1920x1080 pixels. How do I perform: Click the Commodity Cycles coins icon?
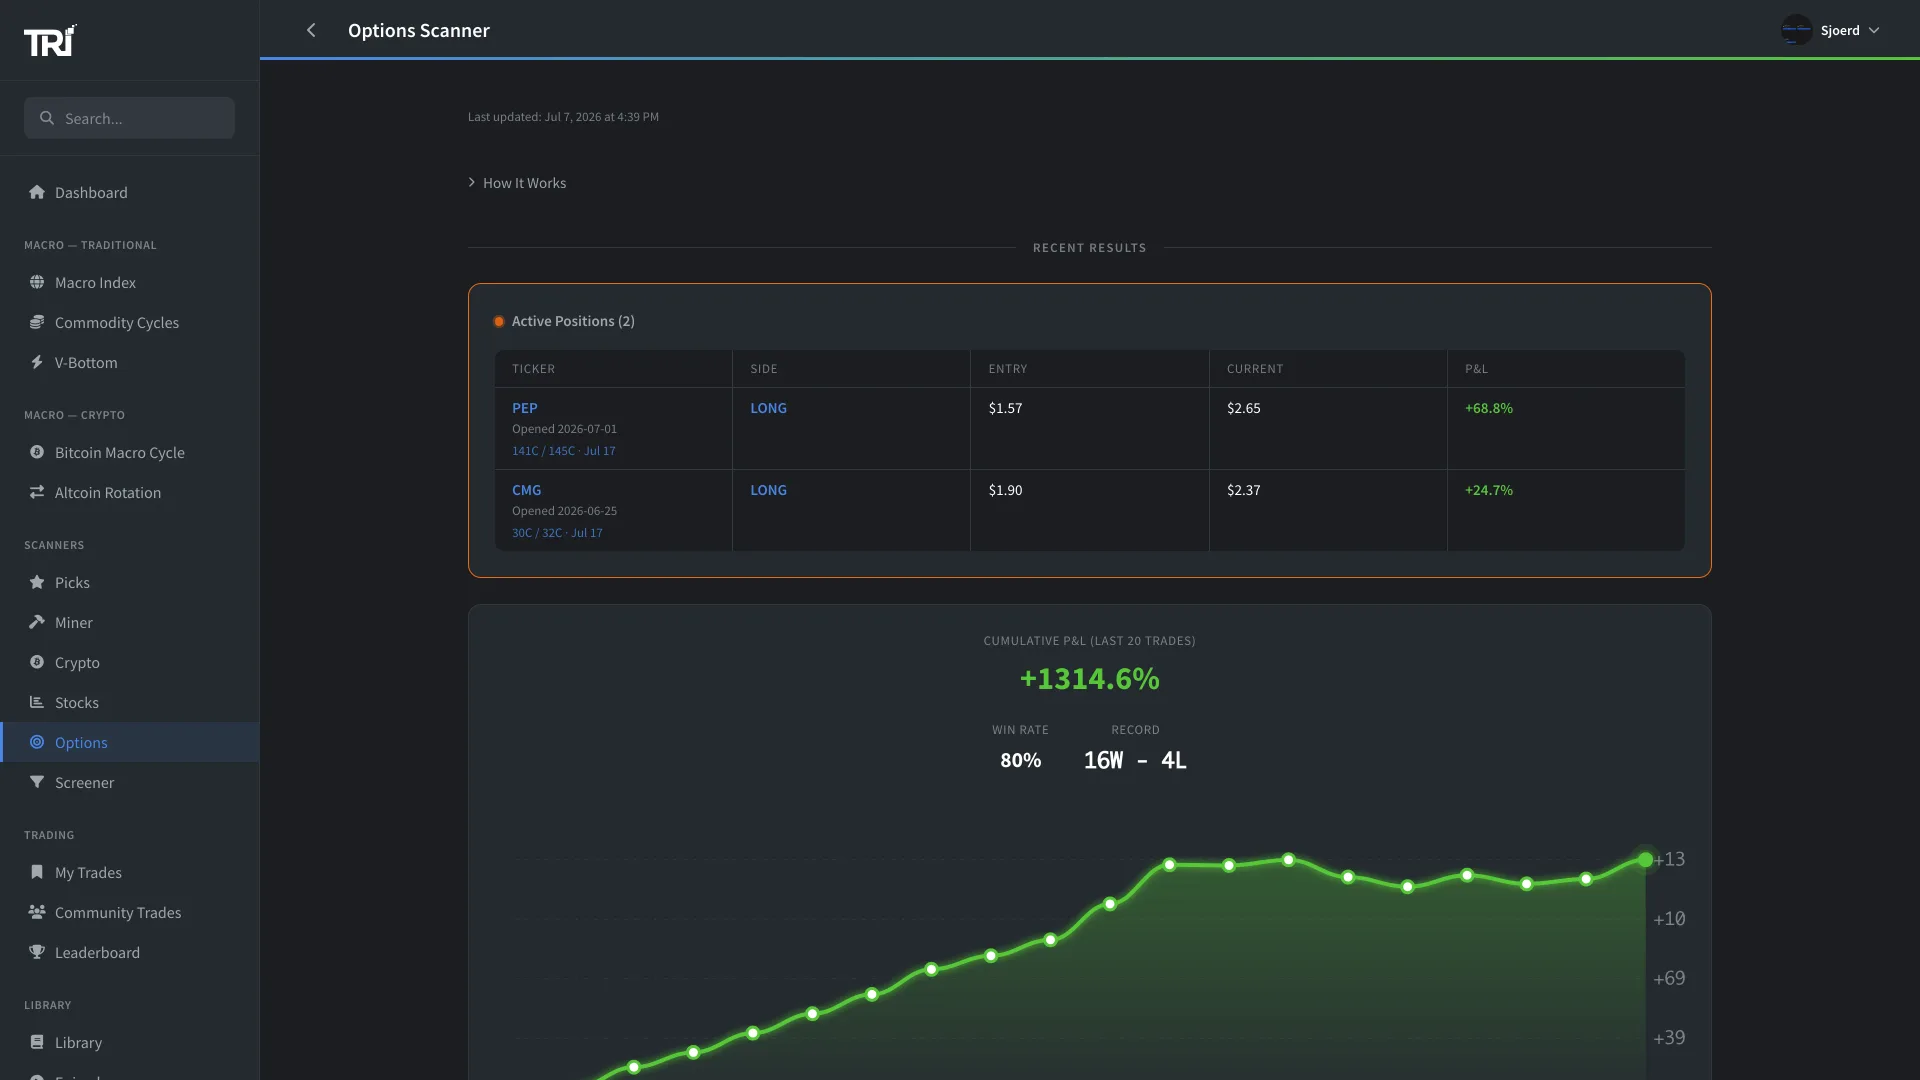pyautogui.click(x=37, y=322)
